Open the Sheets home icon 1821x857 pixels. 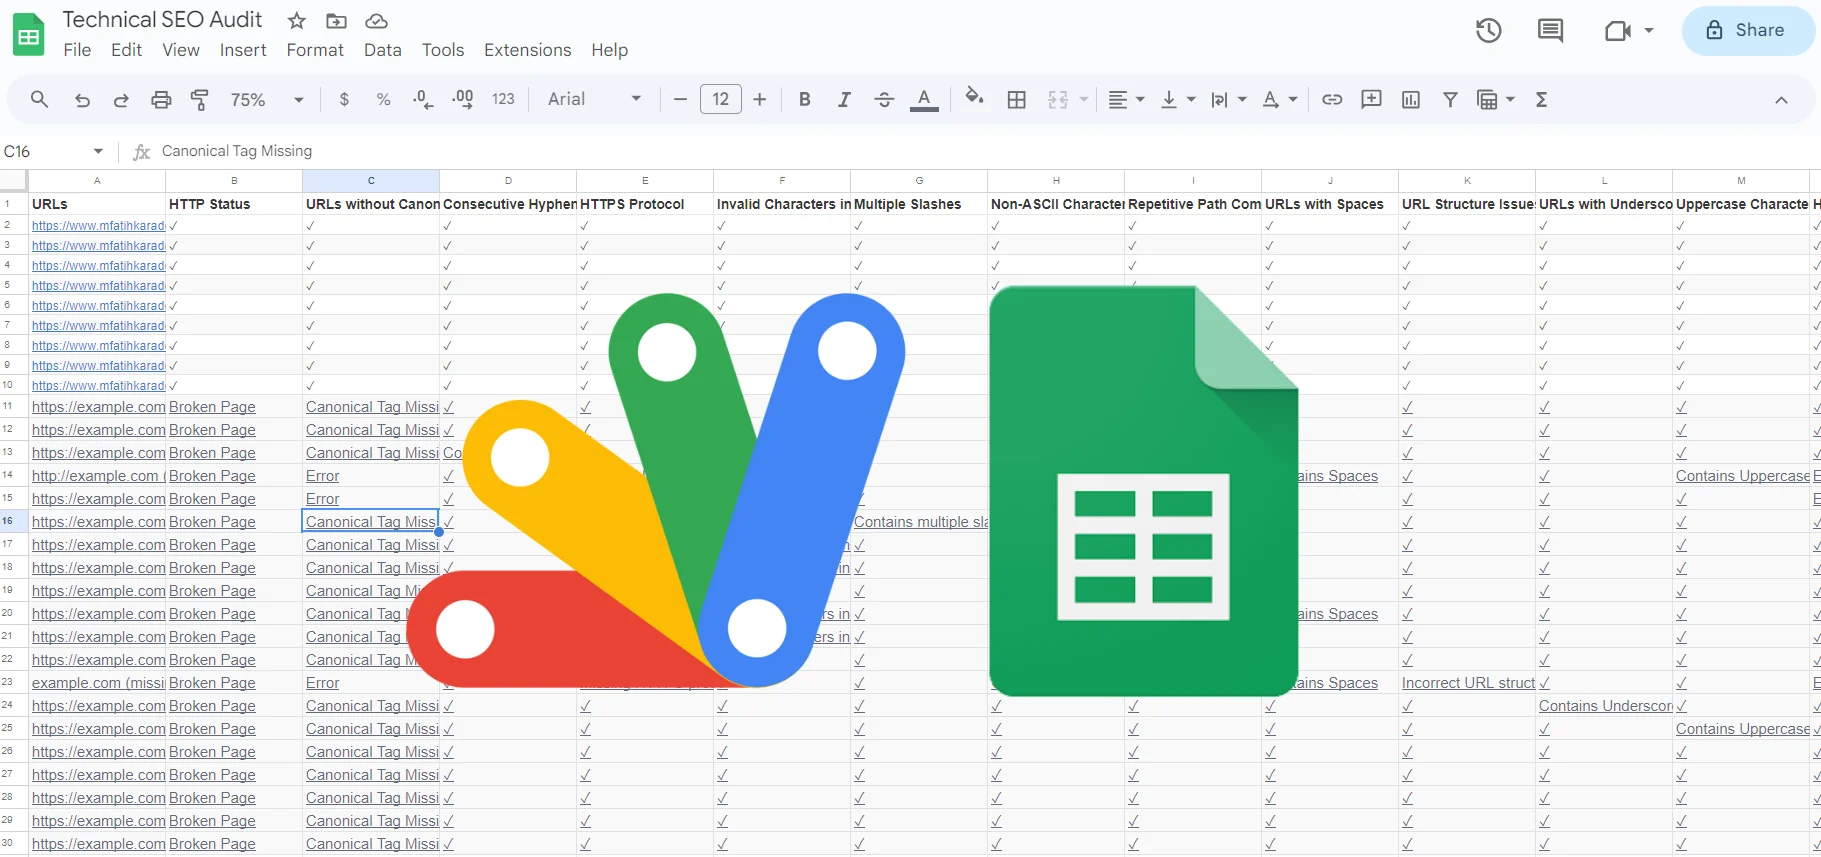point(28,35)
